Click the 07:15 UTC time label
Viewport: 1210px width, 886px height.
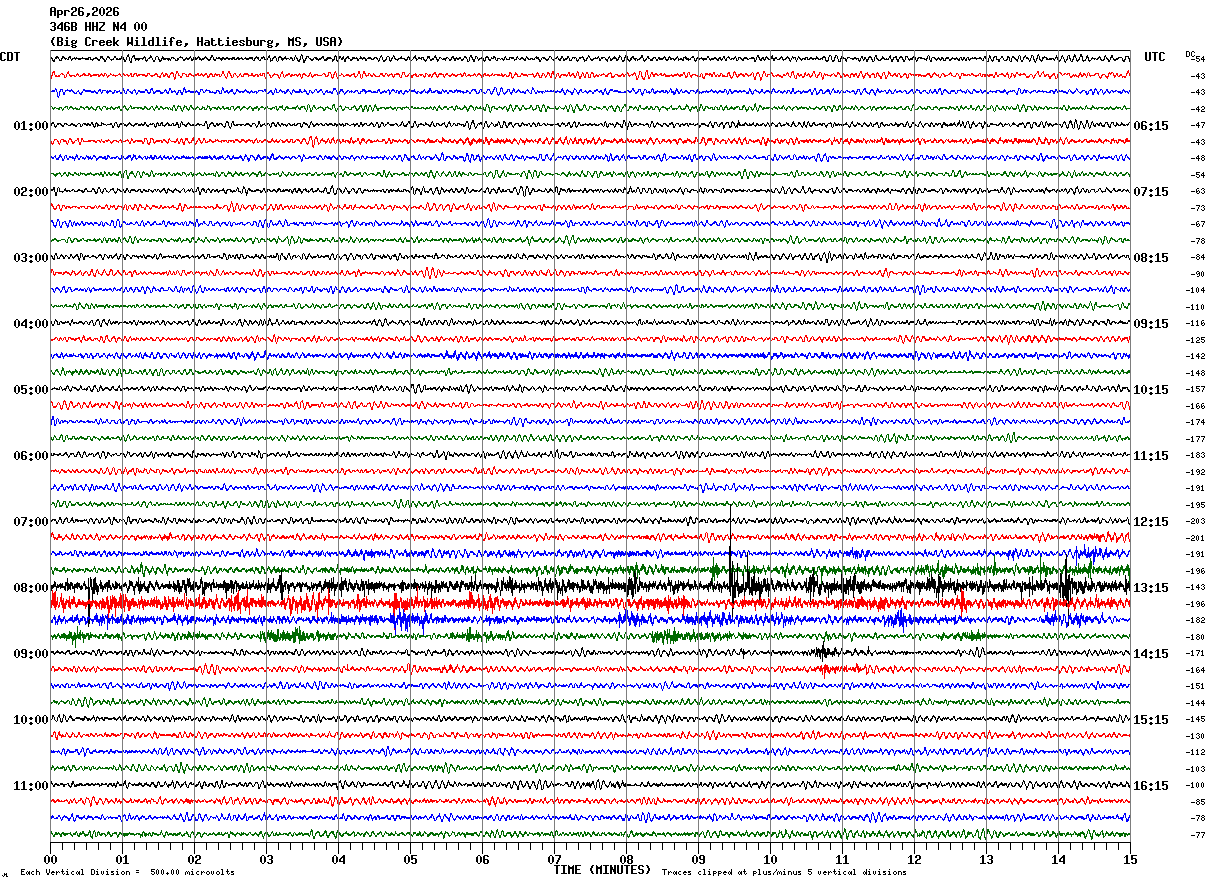point(1151,192)
